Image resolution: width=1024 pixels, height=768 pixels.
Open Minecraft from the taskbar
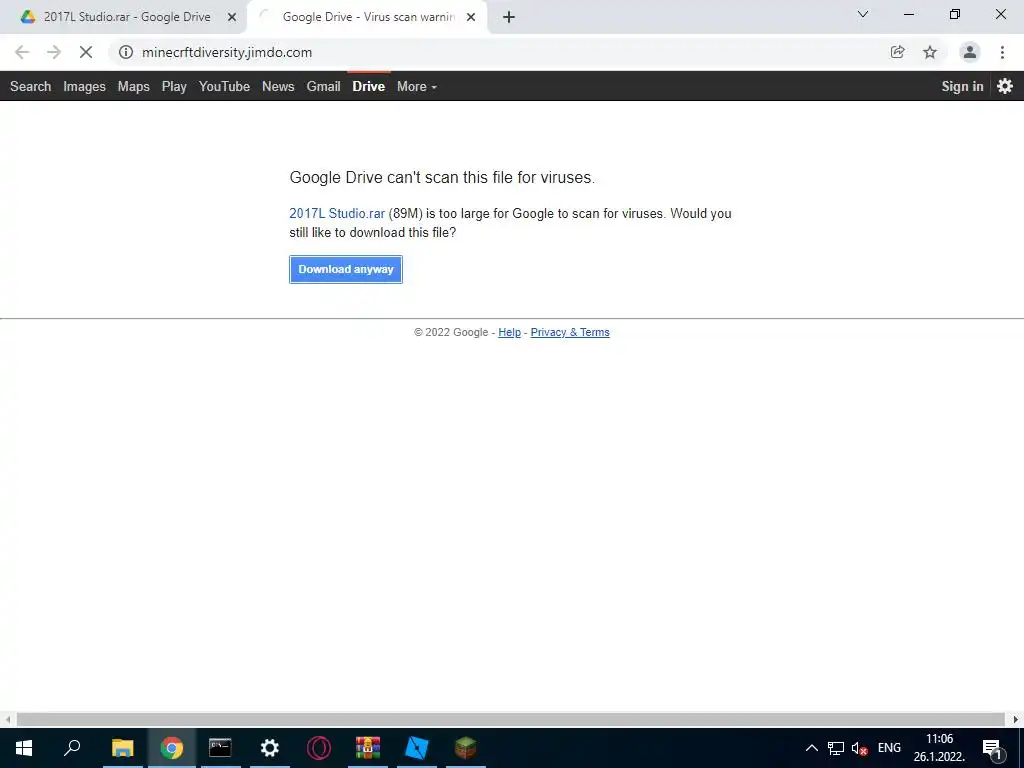[466, 748]
